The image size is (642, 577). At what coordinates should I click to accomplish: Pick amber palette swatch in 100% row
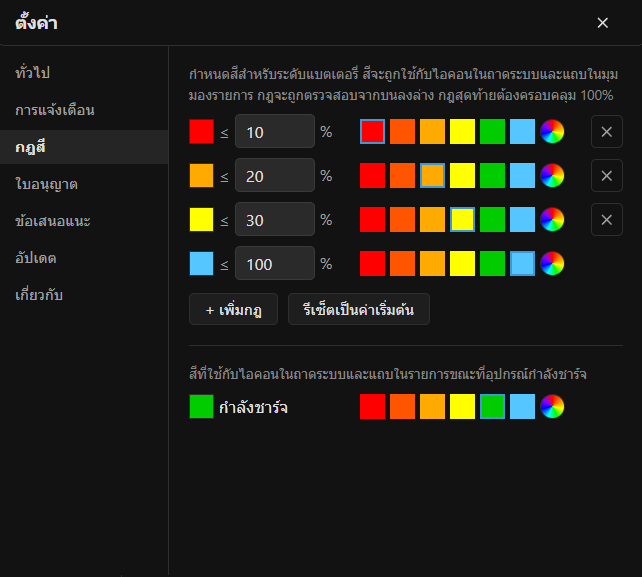(x=432, y=263)
